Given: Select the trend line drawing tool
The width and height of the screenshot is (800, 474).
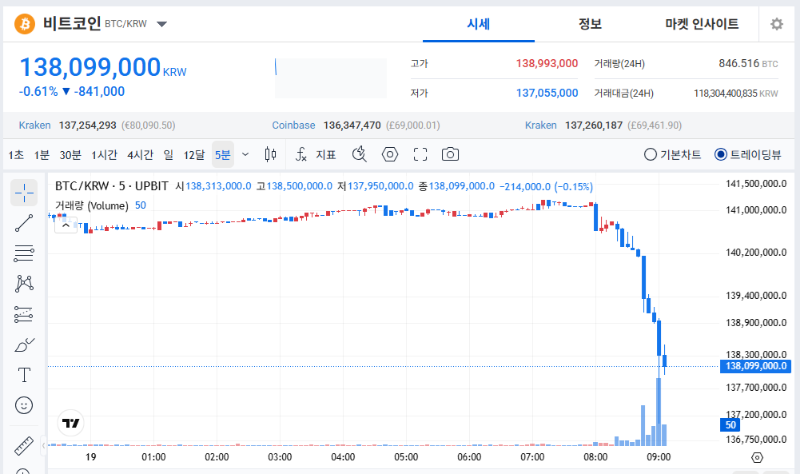Looking at the screenshot, I should pyautogui.click(x=24, y=223).
